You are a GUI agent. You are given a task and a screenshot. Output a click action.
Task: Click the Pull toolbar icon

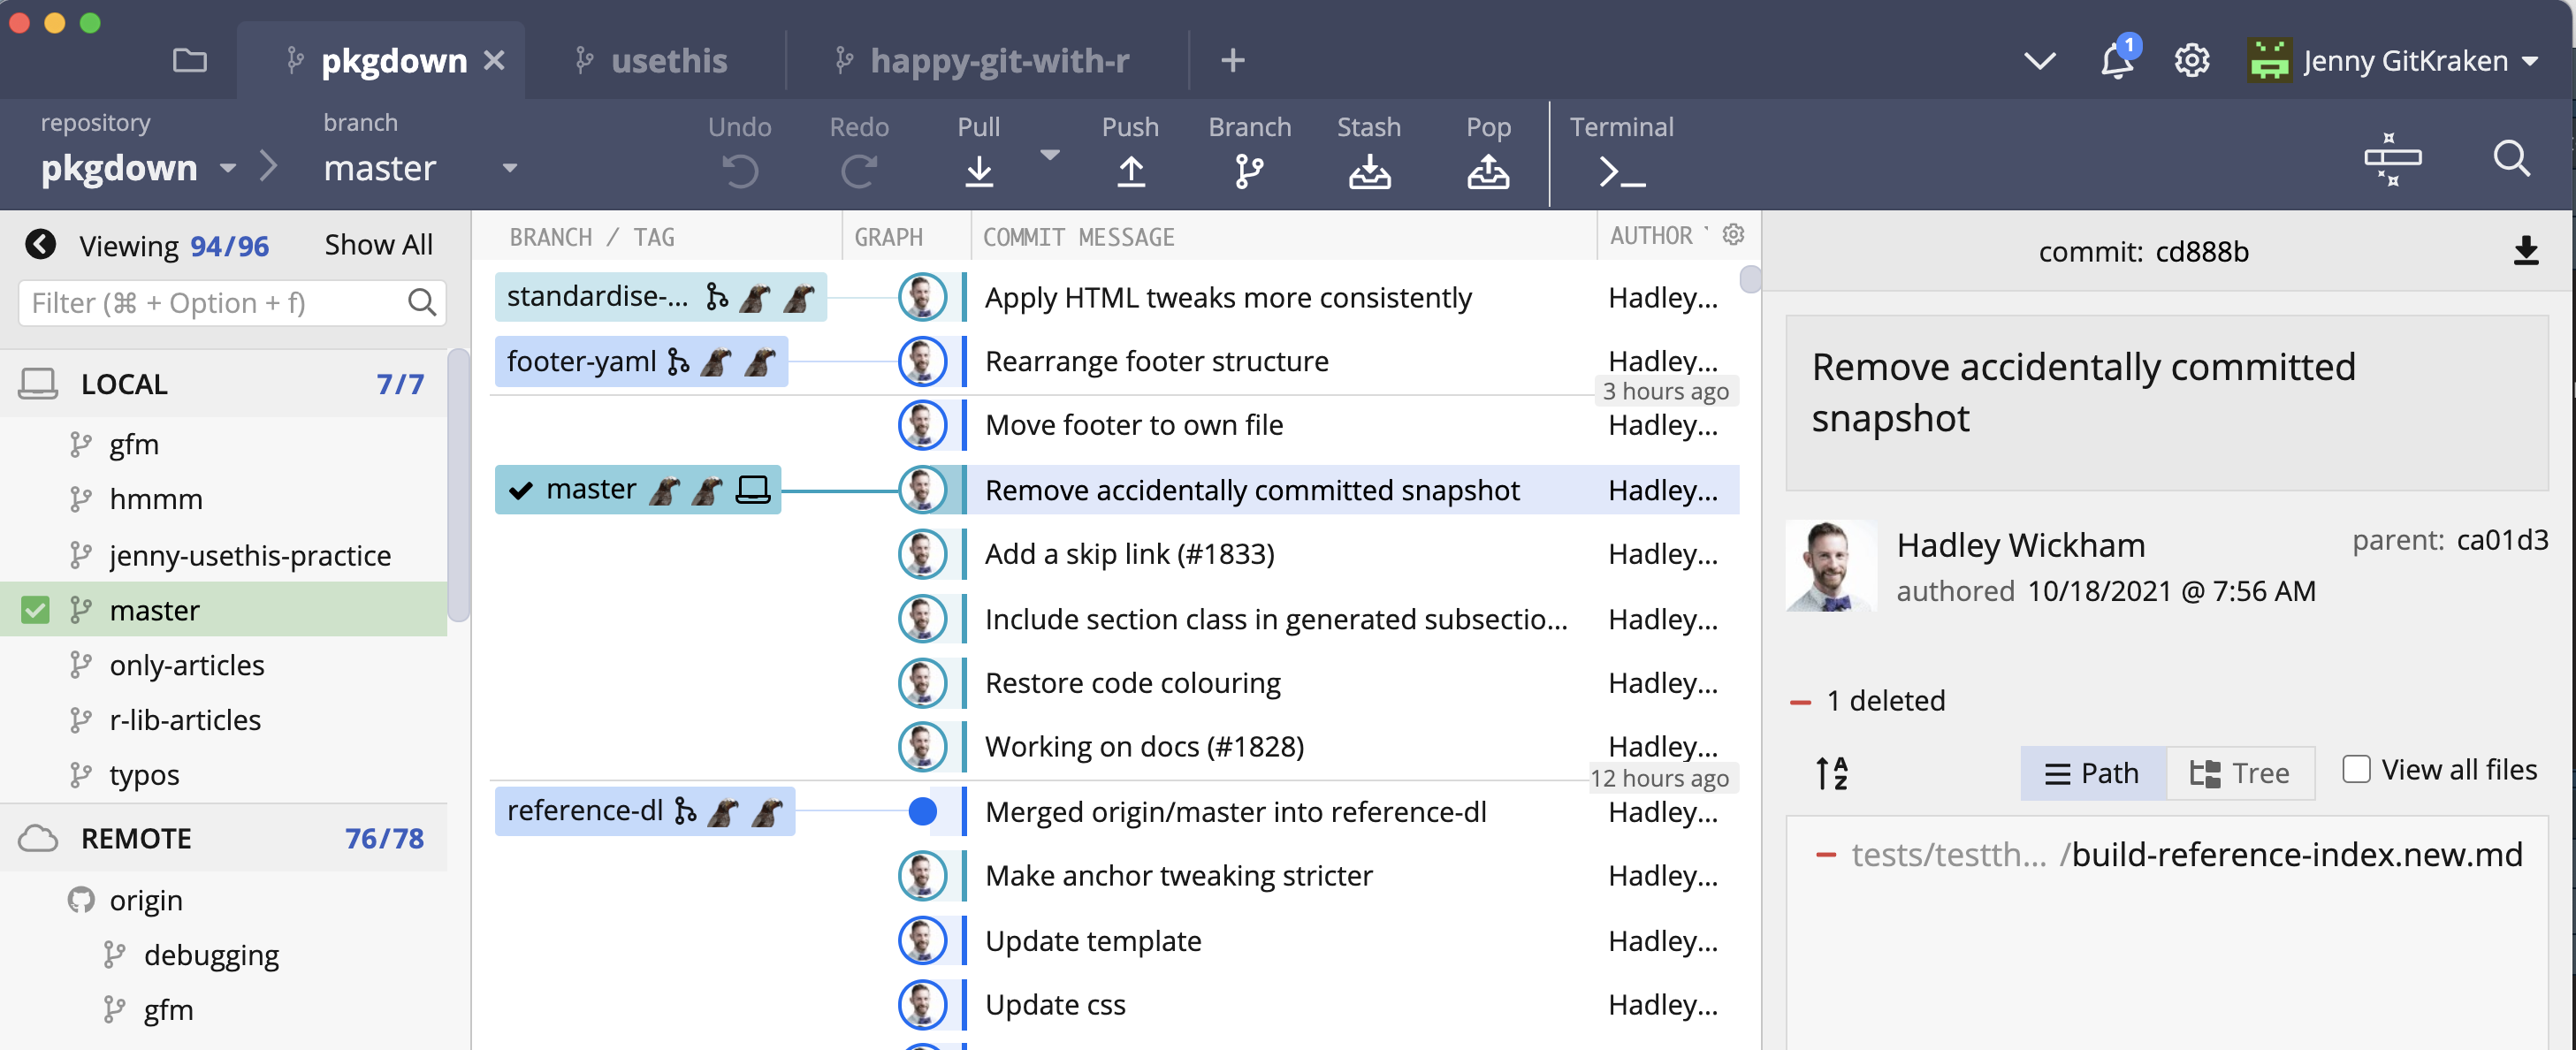coord(979,171)
